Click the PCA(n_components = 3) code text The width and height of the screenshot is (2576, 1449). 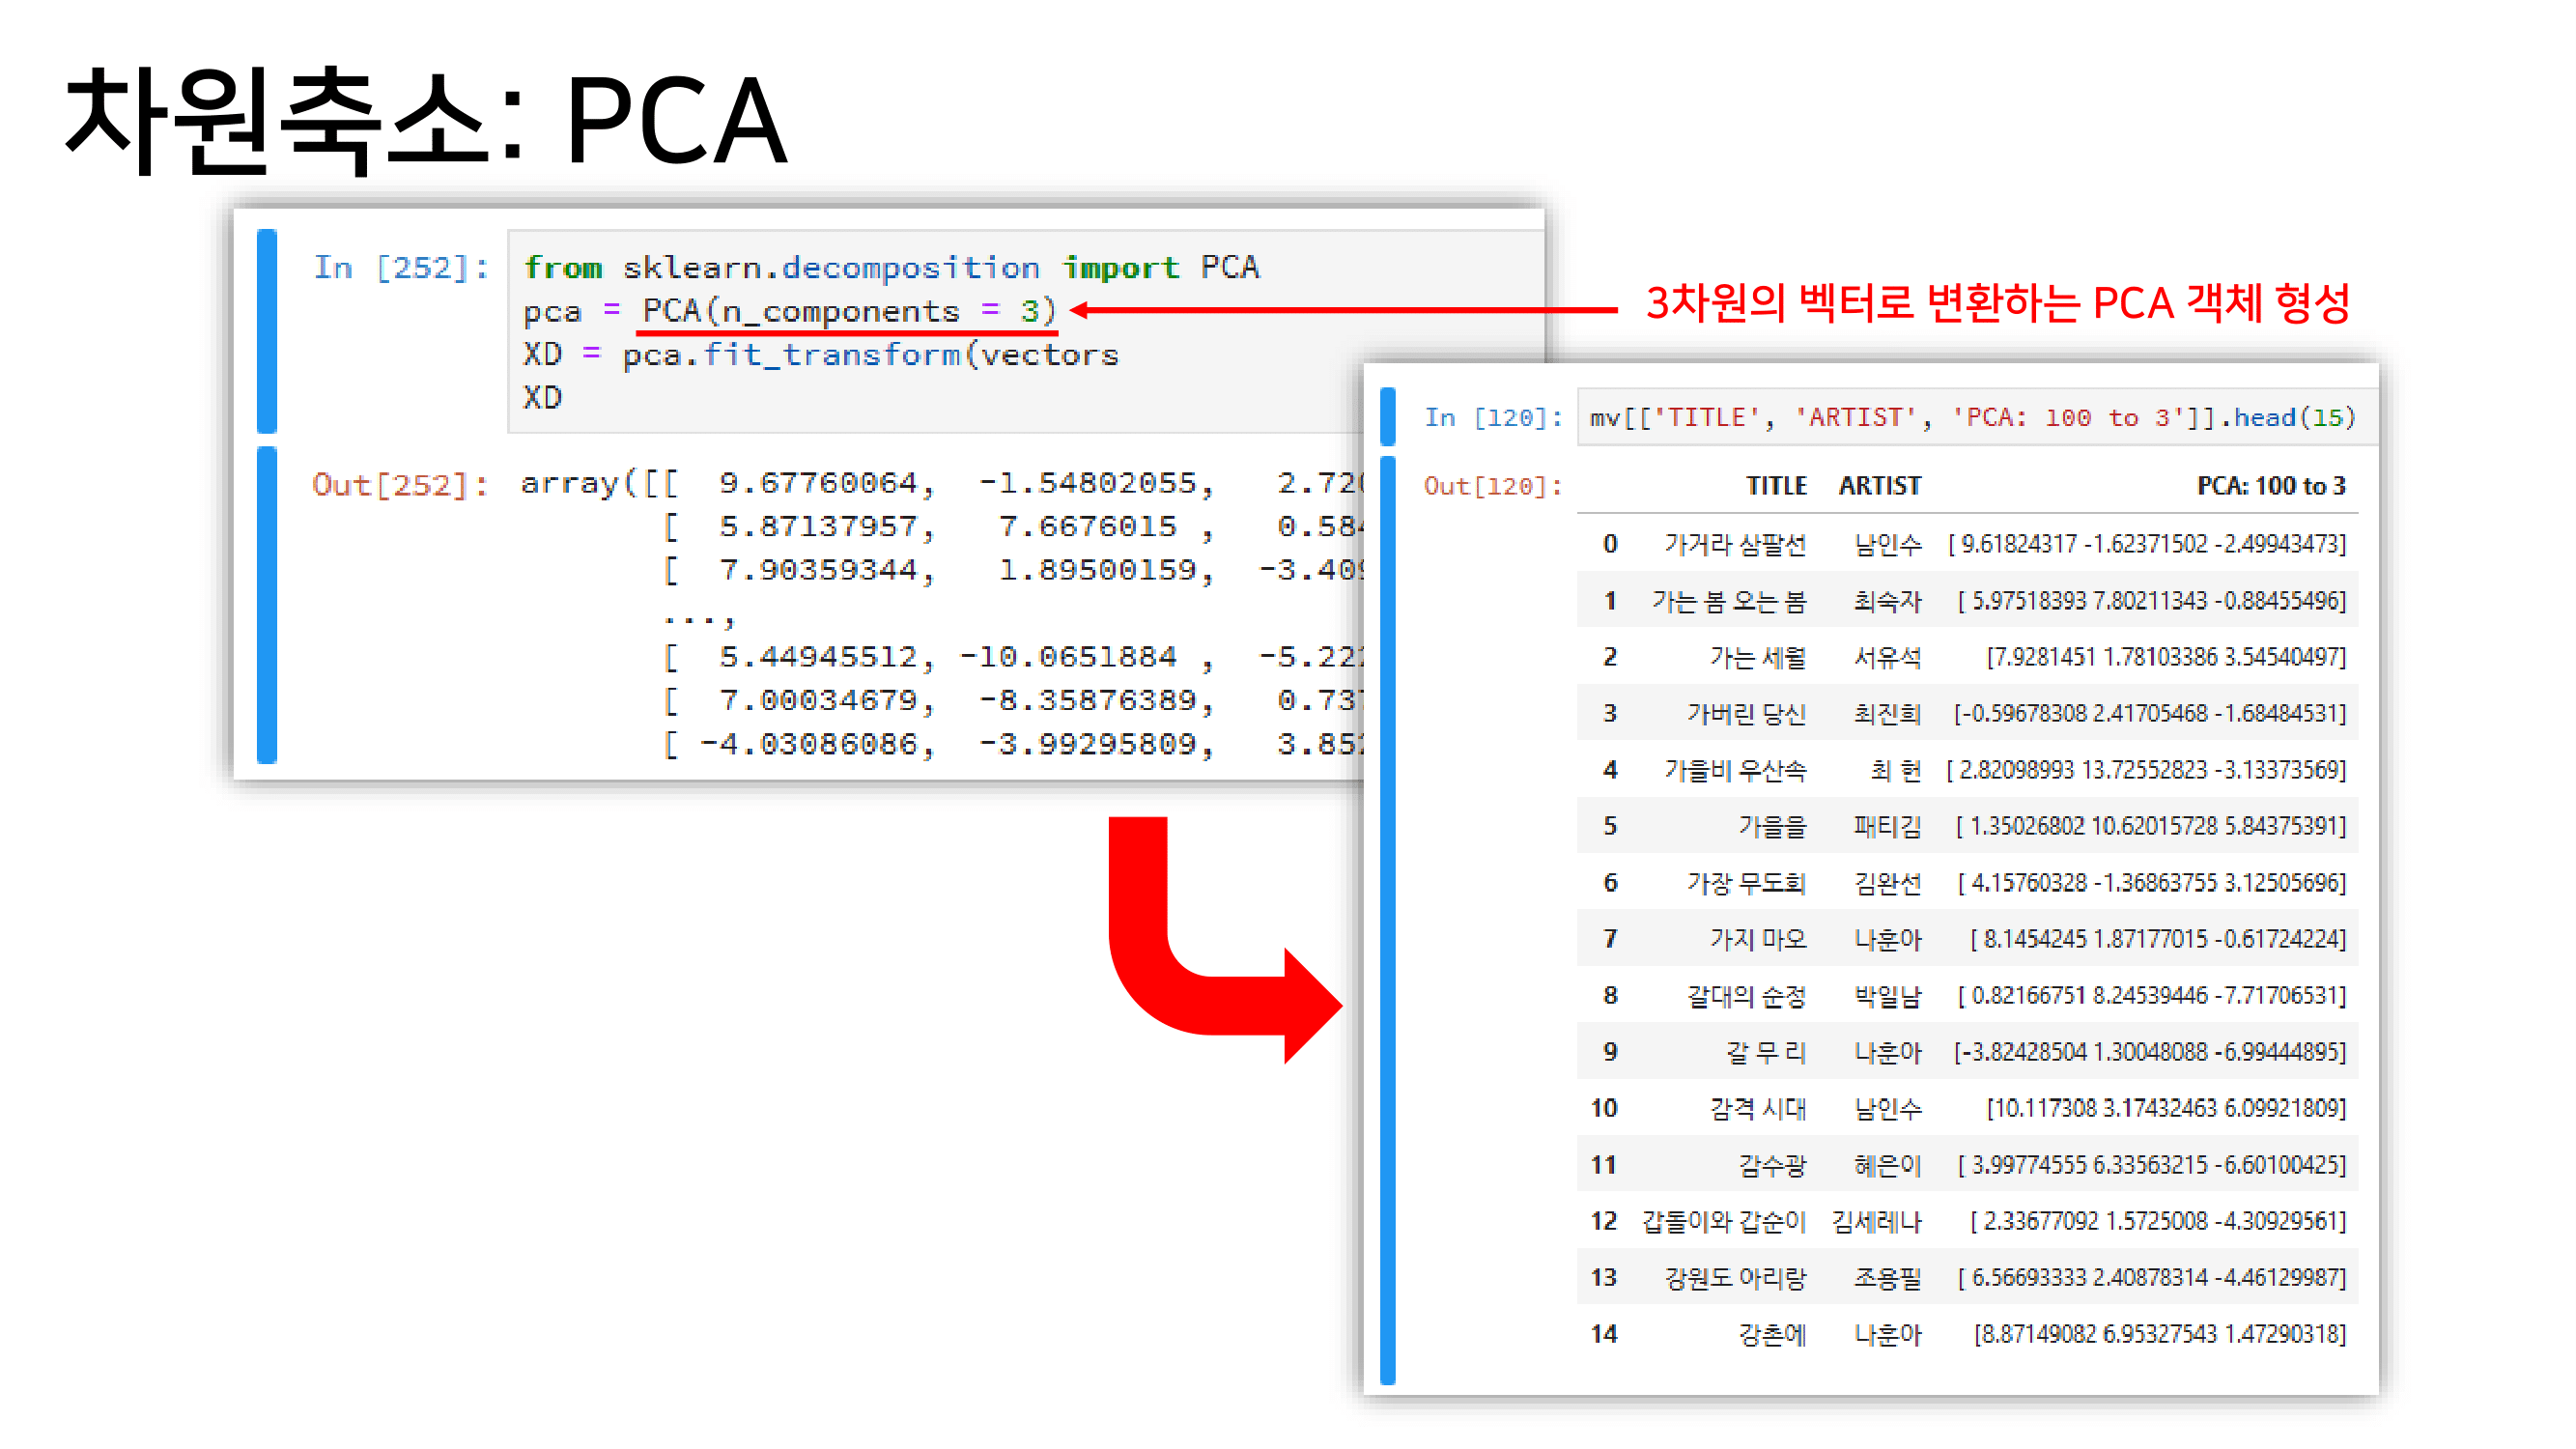tap(848, 311)
